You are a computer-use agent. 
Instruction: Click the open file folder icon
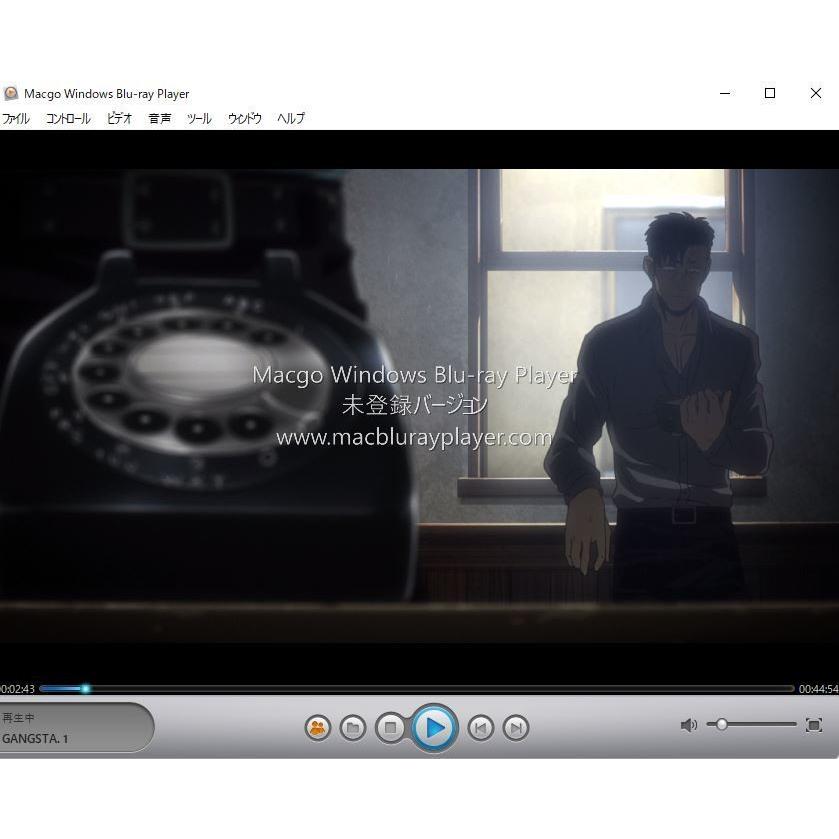point(353,728)
